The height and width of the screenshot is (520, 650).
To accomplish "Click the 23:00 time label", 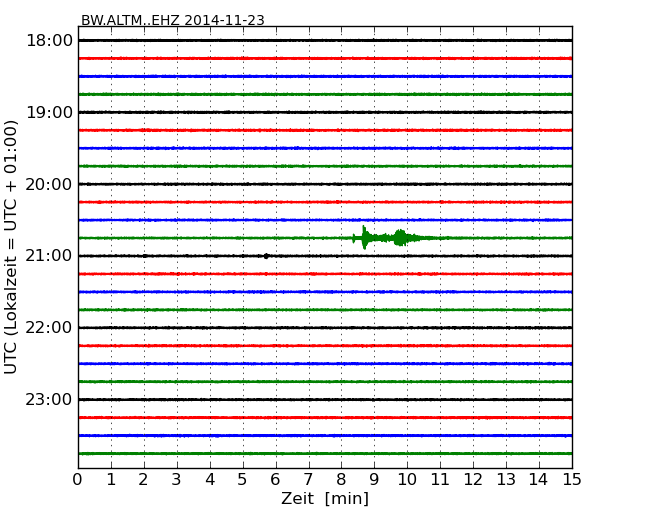I will coord(49,399).
